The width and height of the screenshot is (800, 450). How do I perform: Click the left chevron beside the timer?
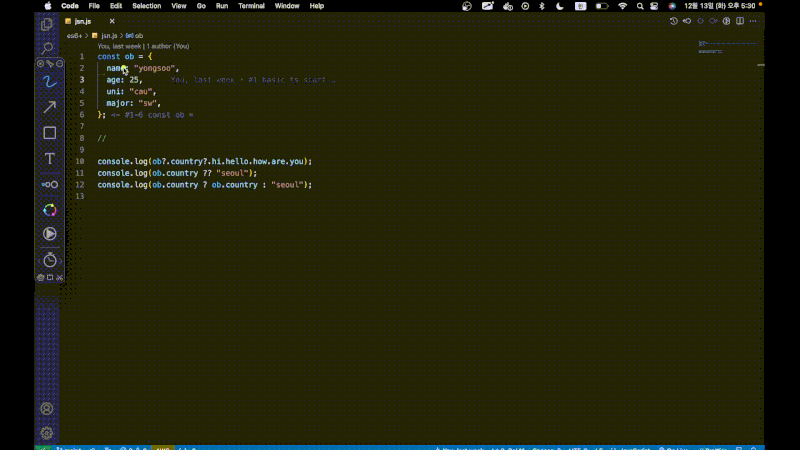(39, 261)
